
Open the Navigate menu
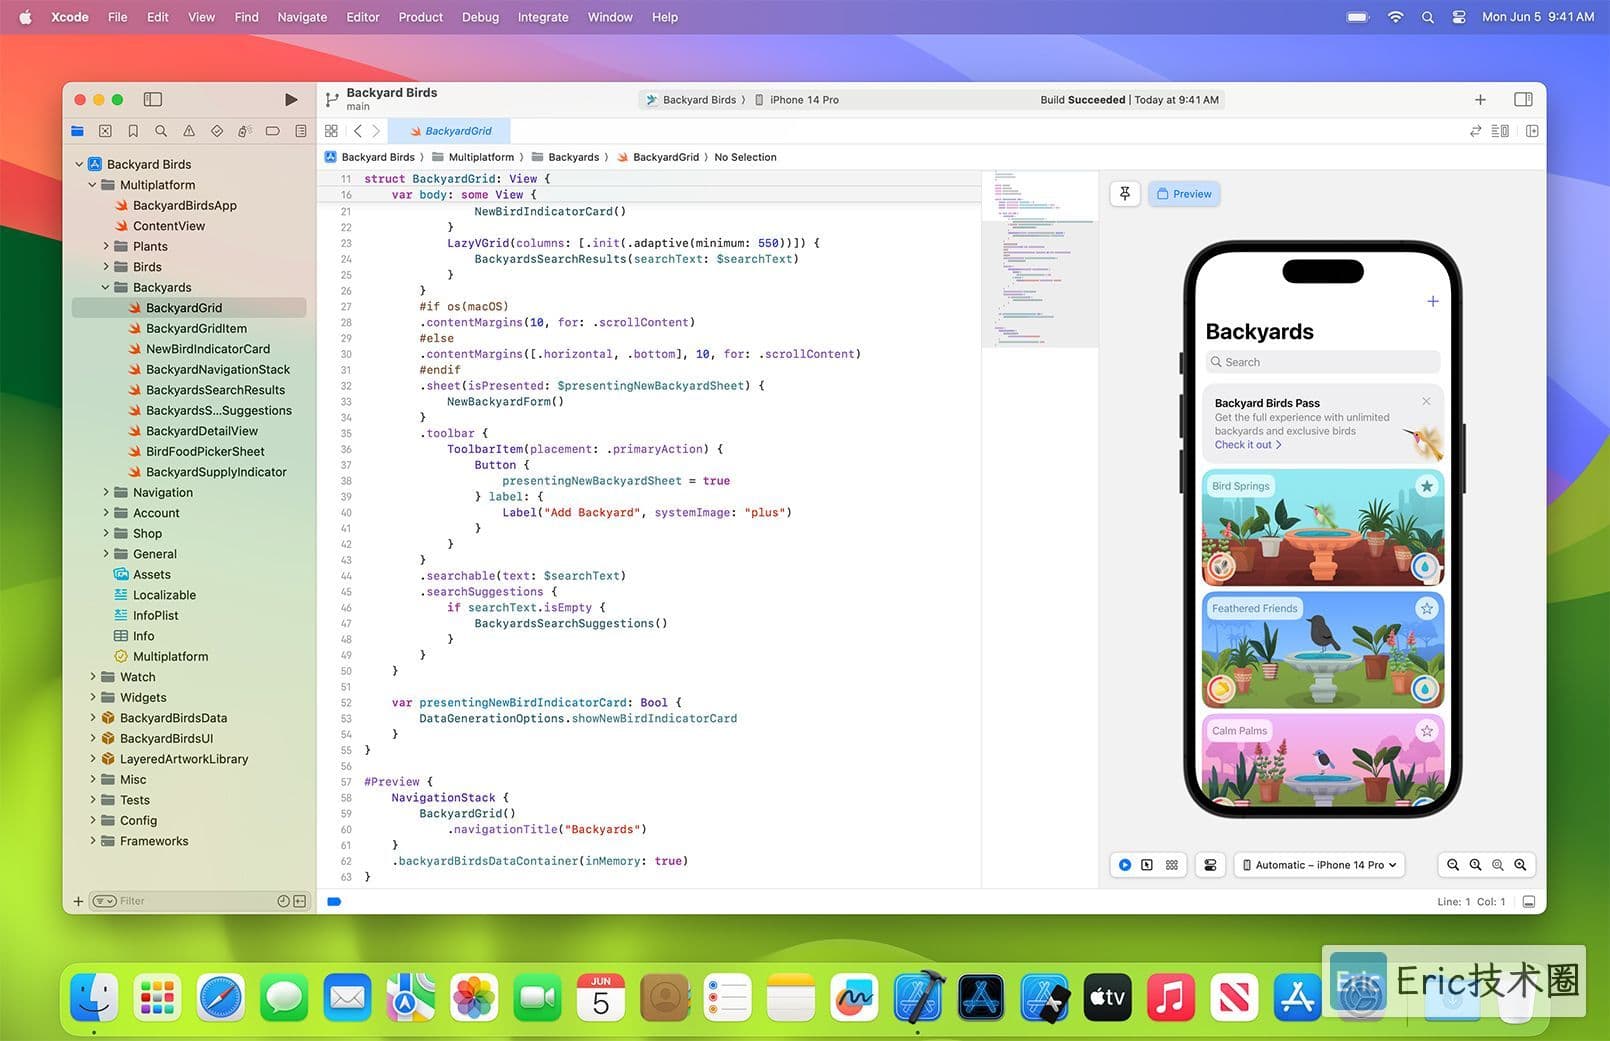[302, 17]
